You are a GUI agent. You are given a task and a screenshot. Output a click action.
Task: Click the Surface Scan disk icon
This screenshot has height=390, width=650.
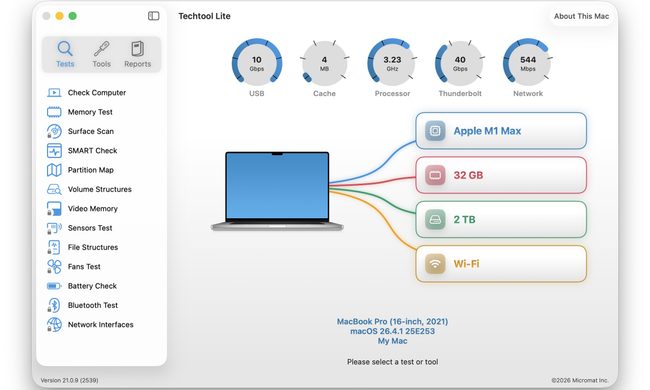[x=54, y=131]
